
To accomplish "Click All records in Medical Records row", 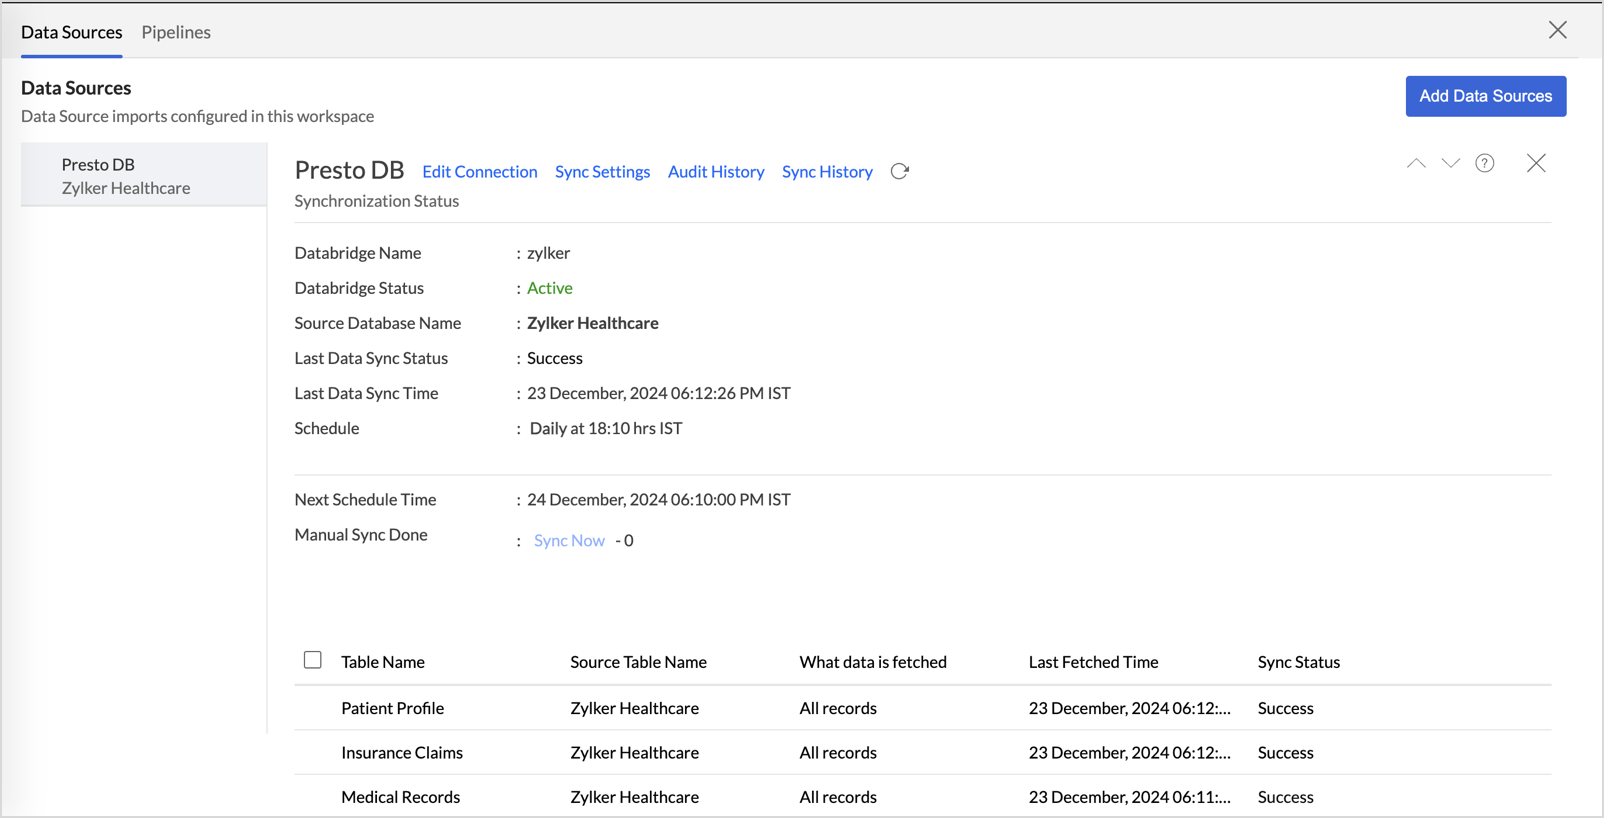I will [838, 797].
